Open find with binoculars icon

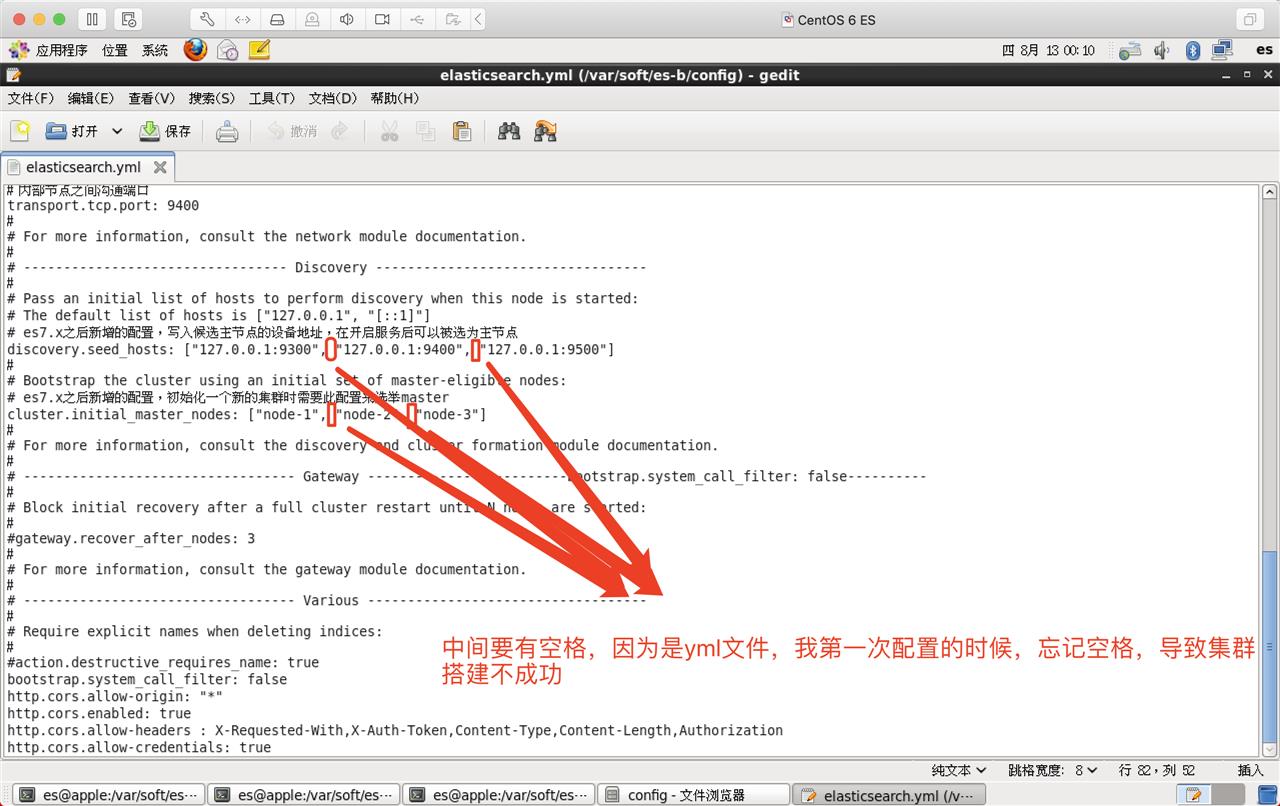(x=509, y=131)
